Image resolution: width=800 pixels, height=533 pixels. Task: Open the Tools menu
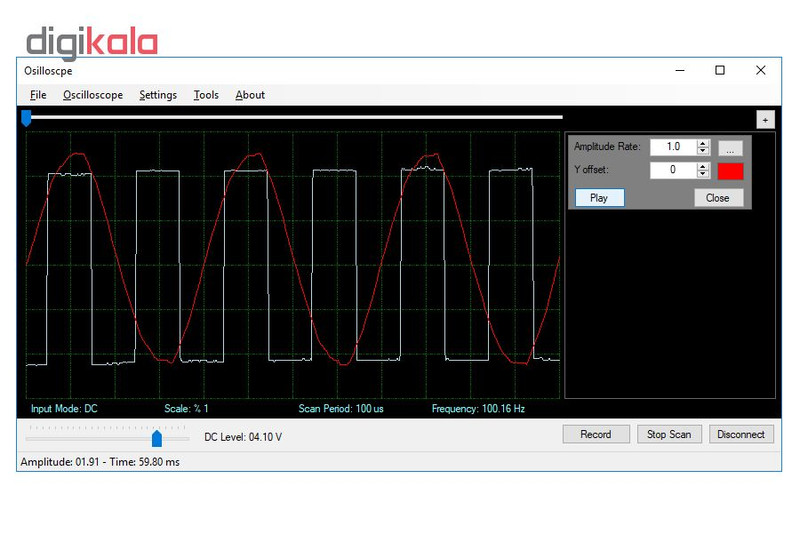point(206,95)
